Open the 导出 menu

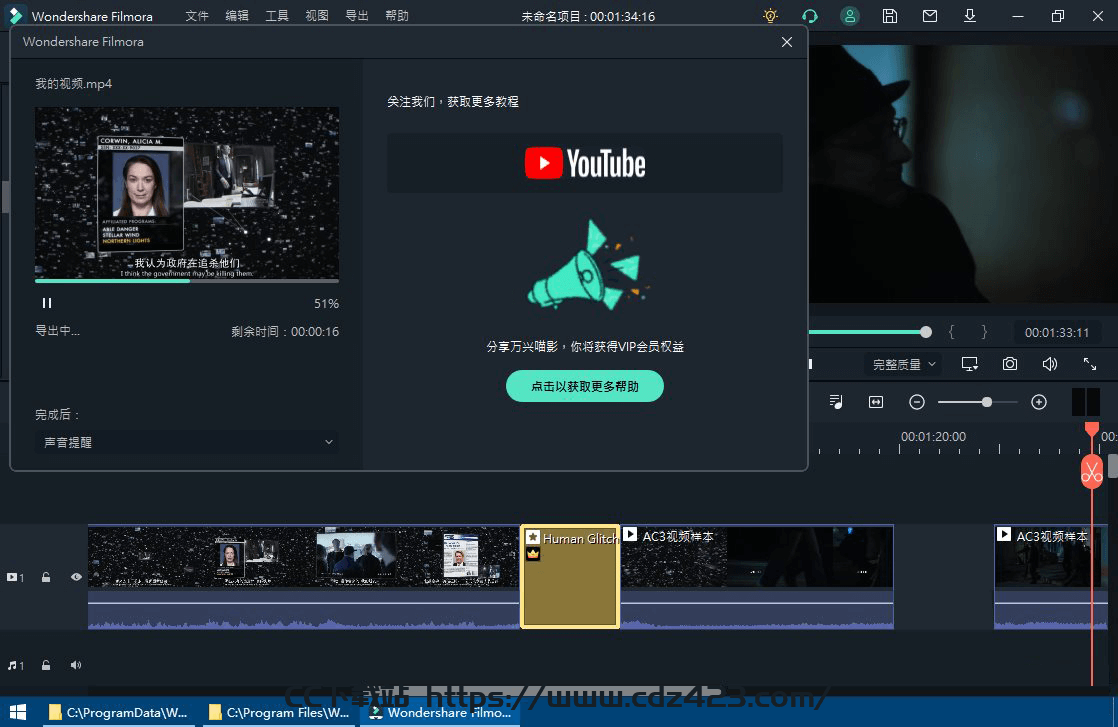pos(357,16)
